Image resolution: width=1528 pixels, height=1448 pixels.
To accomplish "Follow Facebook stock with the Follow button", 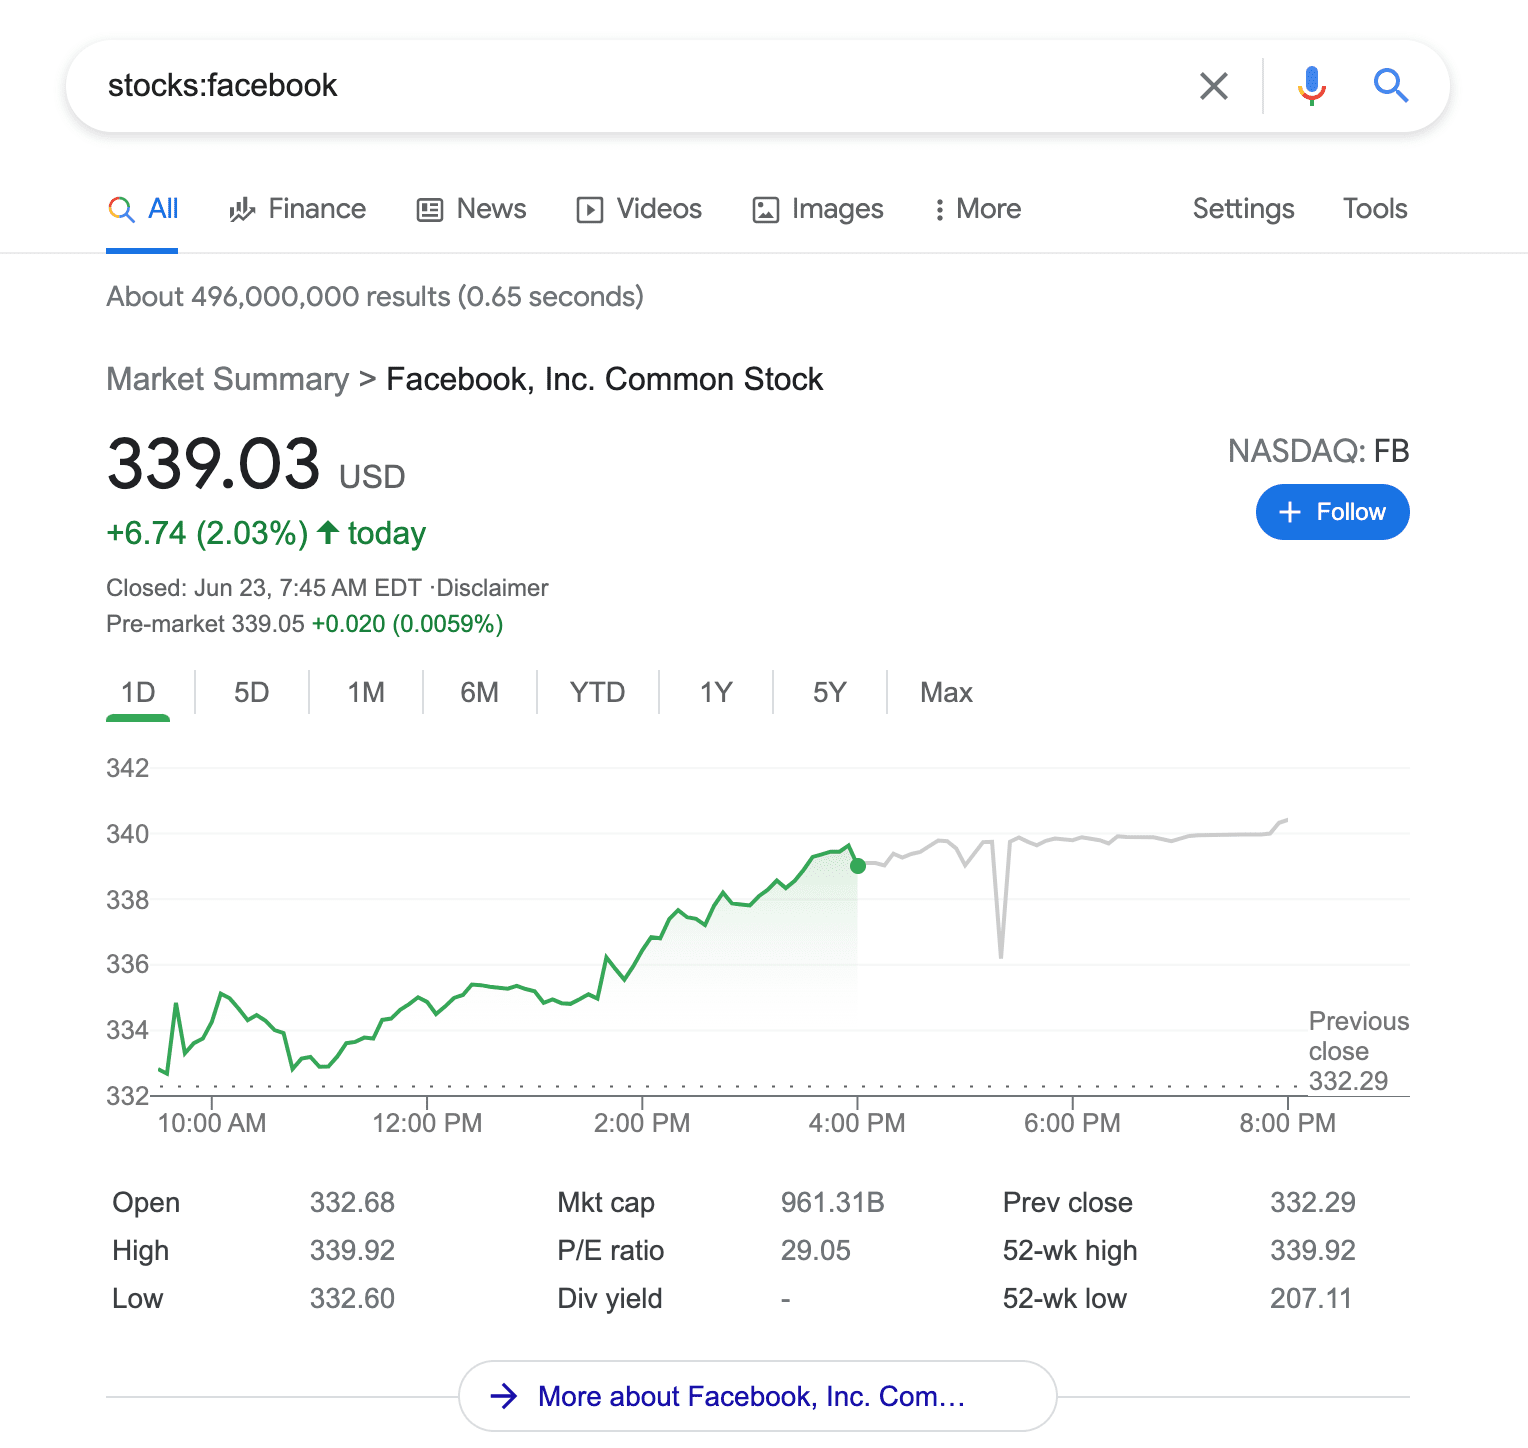I will point(1332,511).
